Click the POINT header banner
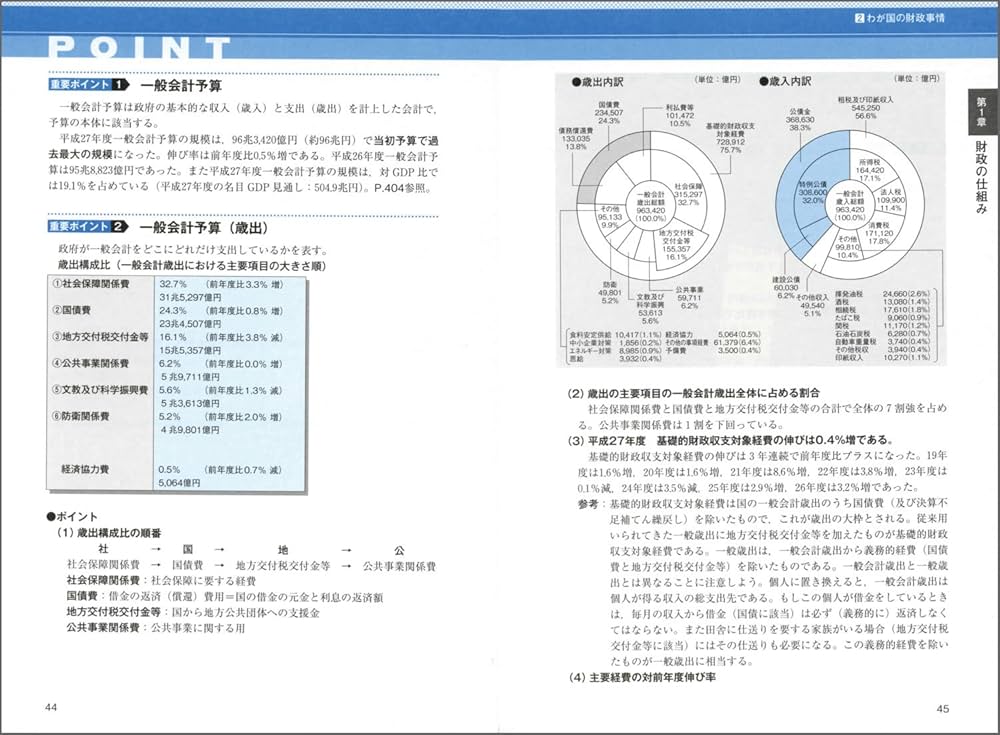 [x=135, y=45]
